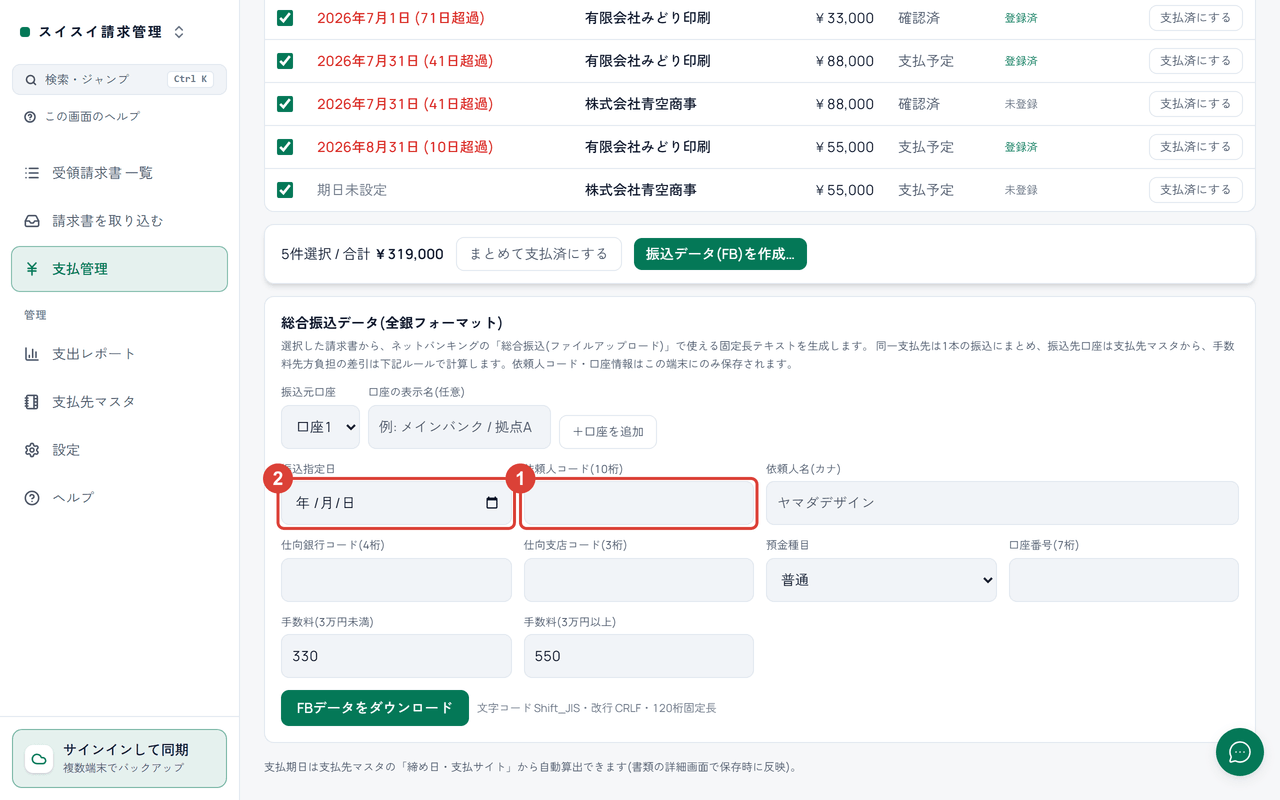Mark the 7月1日 ¥33,000 row as 支払済
1280x800 pixels.
1195,18
